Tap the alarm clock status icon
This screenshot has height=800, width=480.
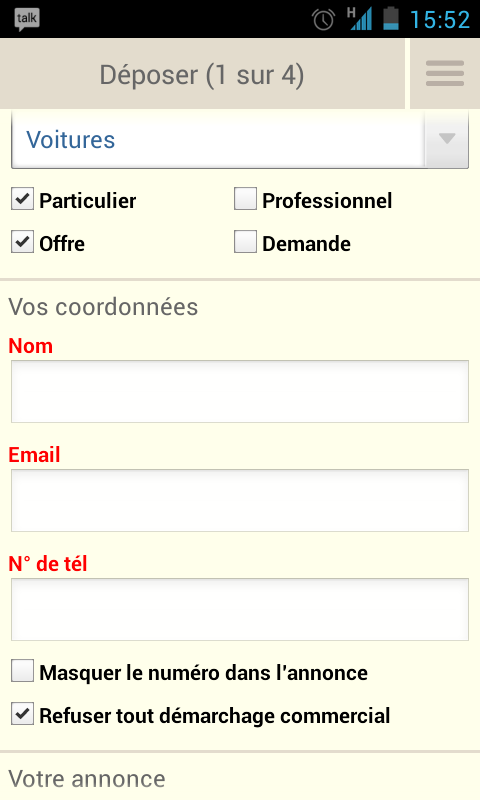click(323, 20)
